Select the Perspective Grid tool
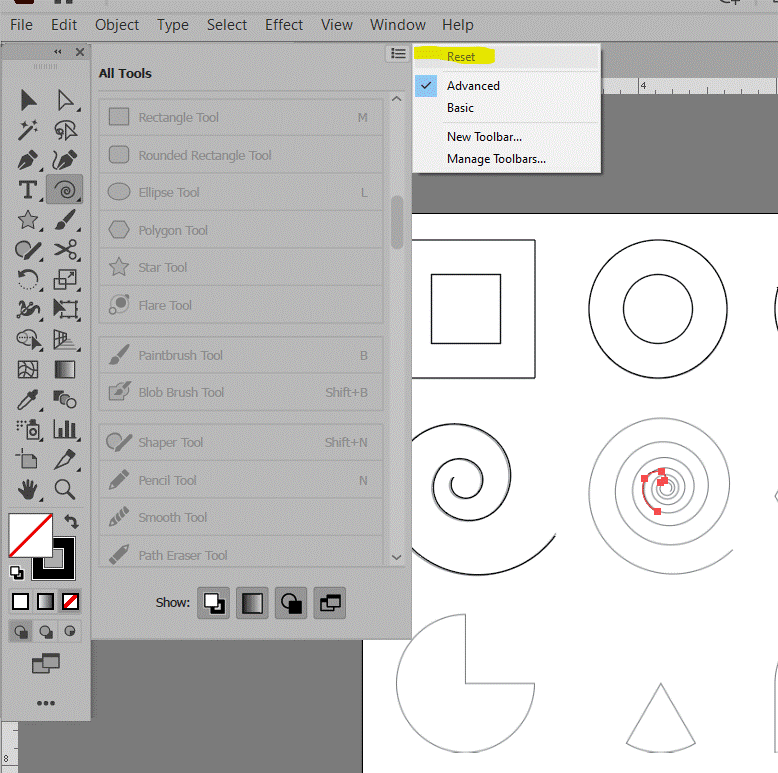The image size is (778, 773). [65, 339]
